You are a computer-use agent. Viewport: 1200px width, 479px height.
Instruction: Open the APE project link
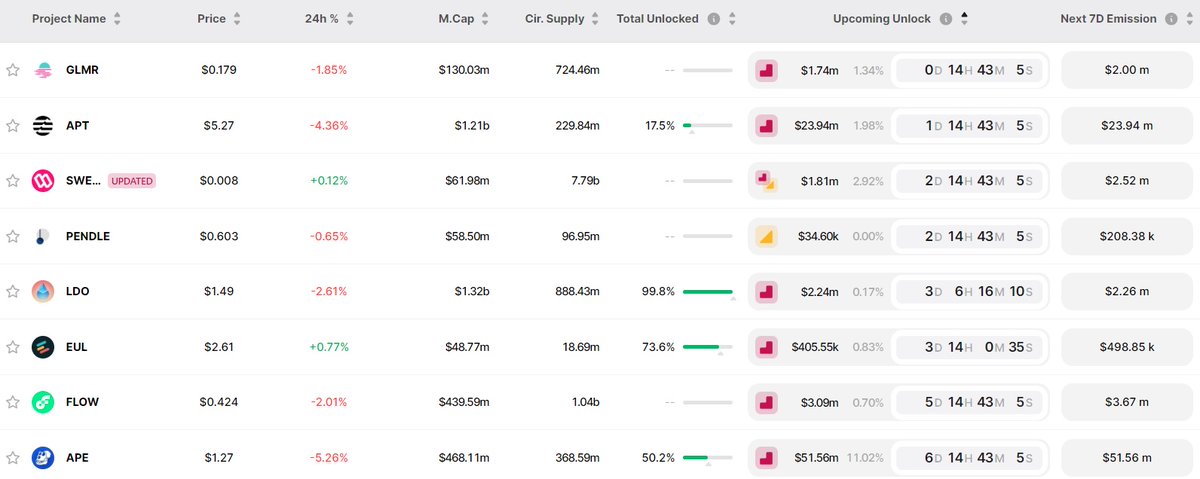pos(77,457)
